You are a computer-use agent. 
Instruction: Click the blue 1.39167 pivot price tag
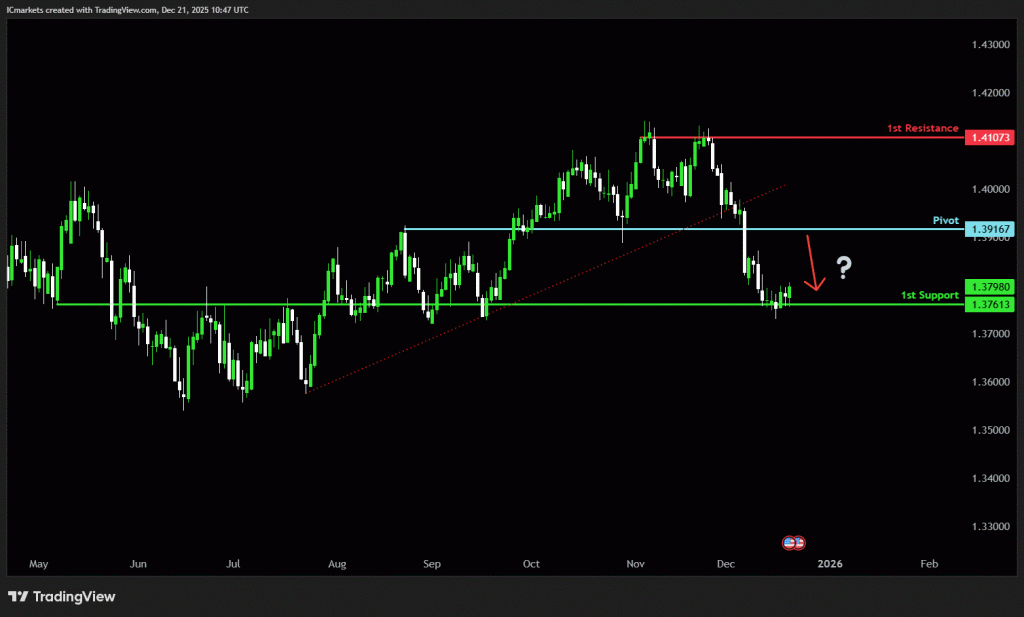[x=989, y=230]
